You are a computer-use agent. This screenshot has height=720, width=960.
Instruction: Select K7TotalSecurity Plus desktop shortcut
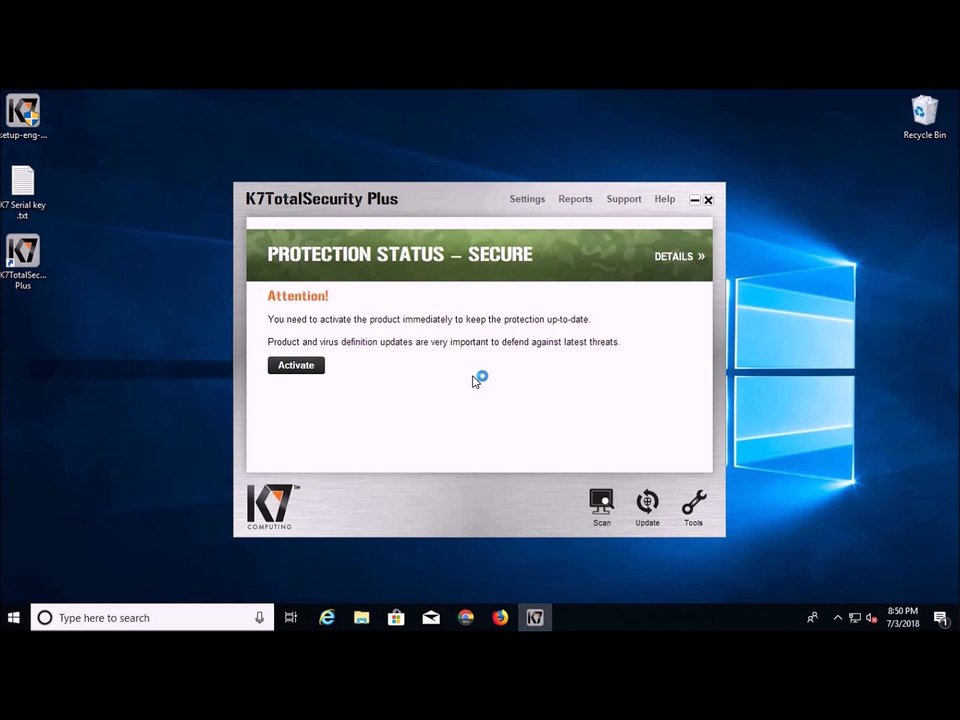(x=23, y=261)
